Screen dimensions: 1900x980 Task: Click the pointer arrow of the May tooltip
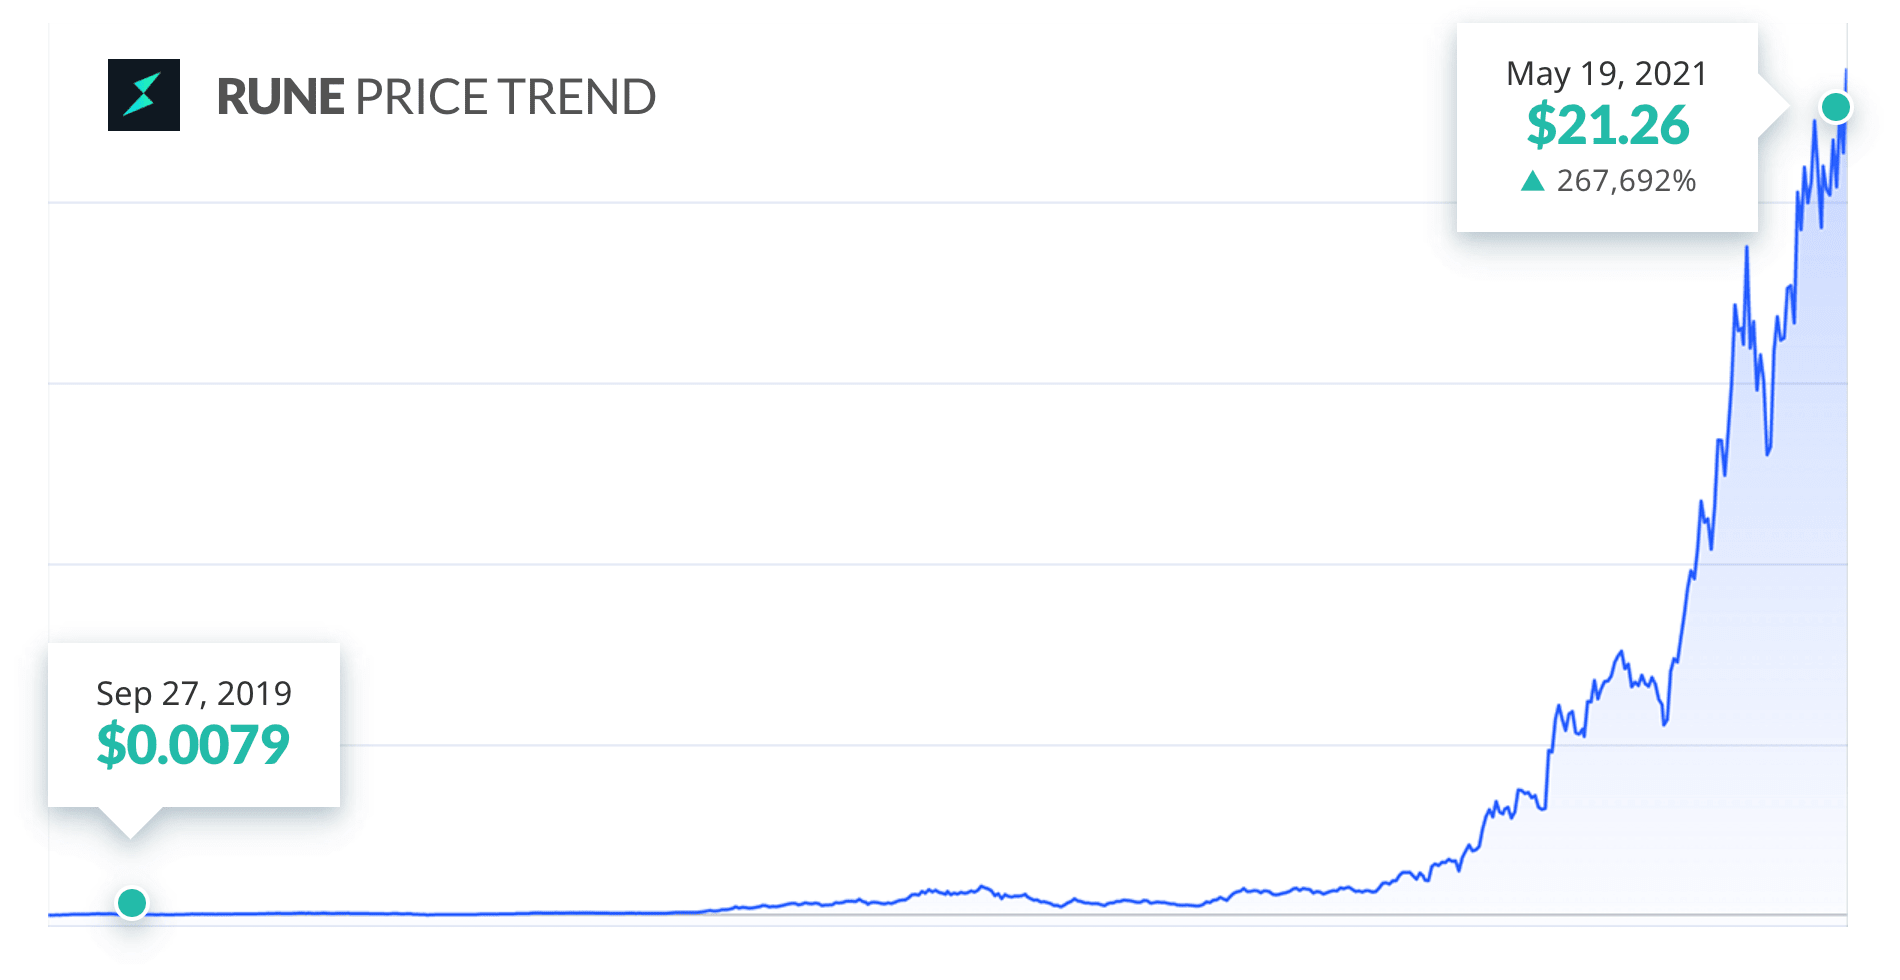(x=1773, y=105)
